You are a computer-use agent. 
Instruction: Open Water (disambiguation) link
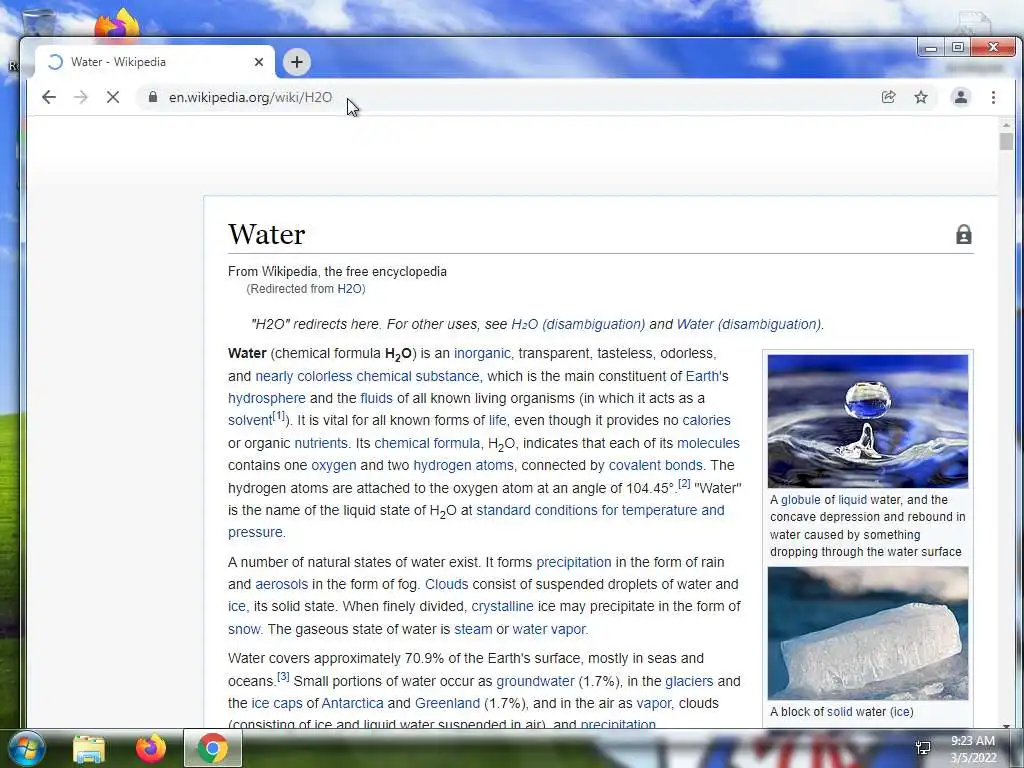[x=750, y=325]
